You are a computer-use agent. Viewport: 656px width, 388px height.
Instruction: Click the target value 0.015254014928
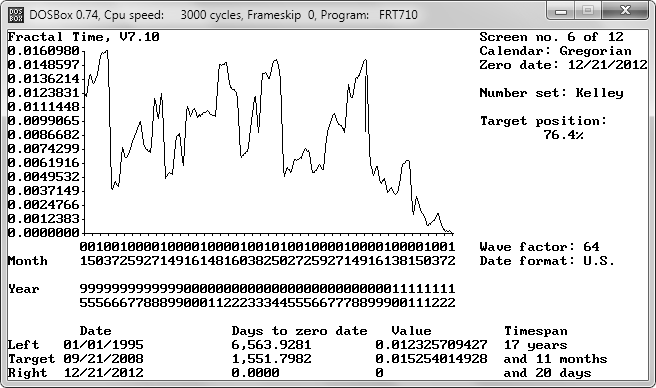[x=431, y=359]
